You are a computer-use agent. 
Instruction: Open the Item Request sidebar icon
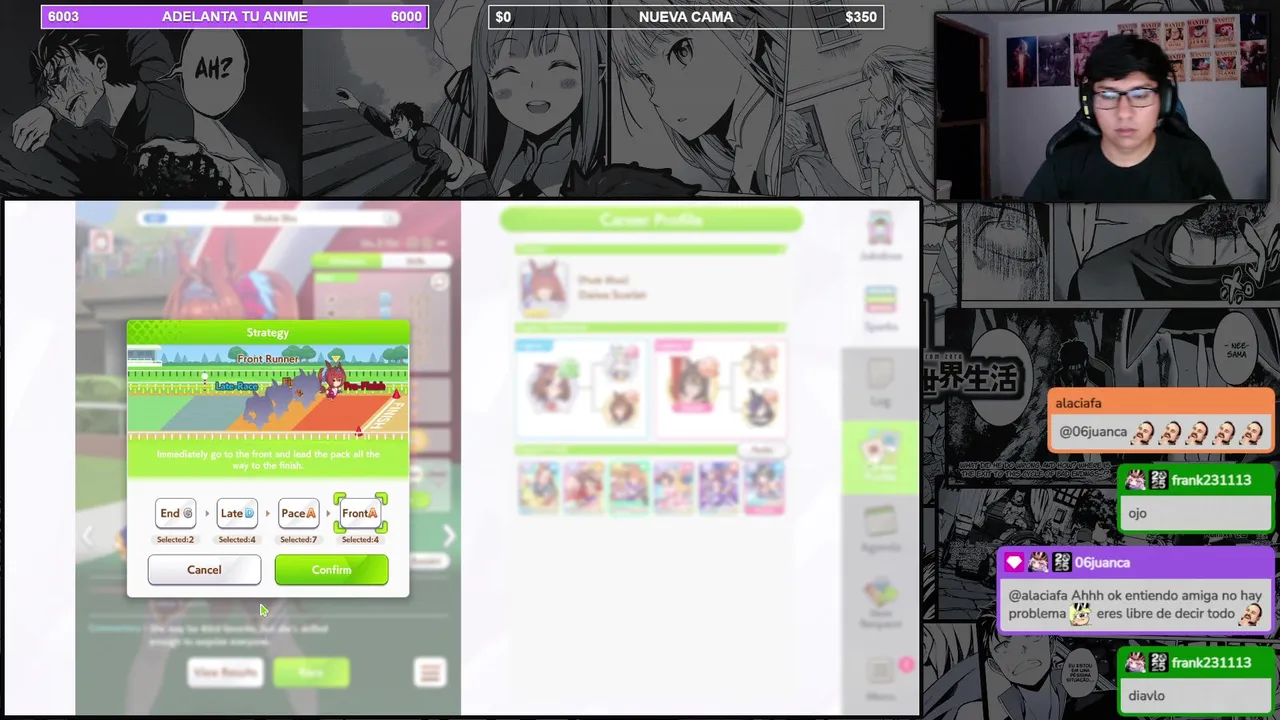[x=880, y=603]
